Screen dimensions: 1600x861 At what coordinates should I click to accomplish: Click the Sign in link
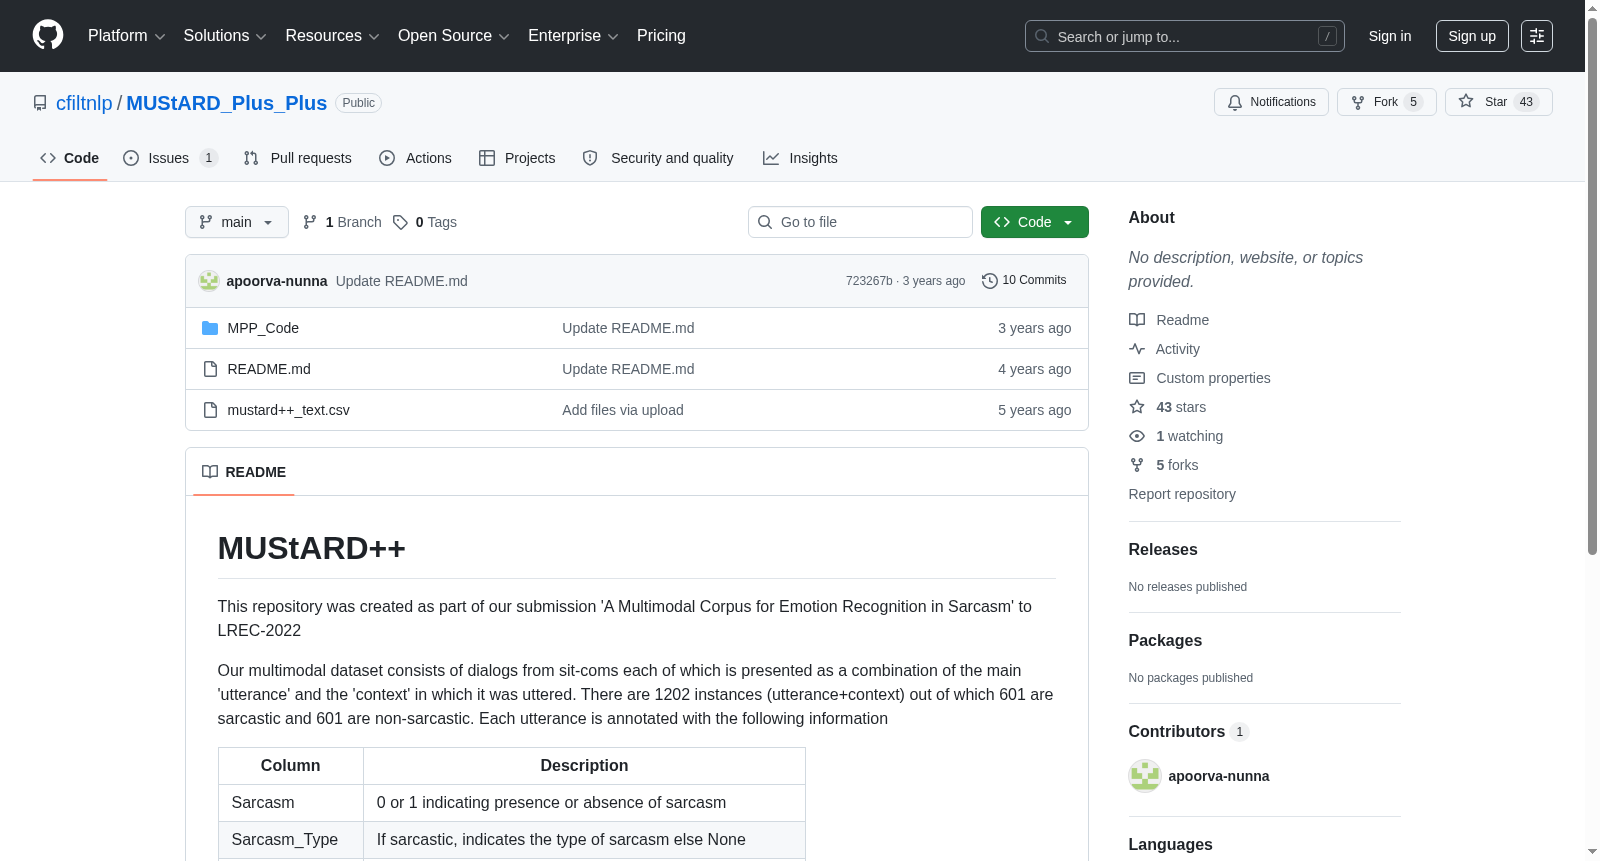click(1390, 36)
